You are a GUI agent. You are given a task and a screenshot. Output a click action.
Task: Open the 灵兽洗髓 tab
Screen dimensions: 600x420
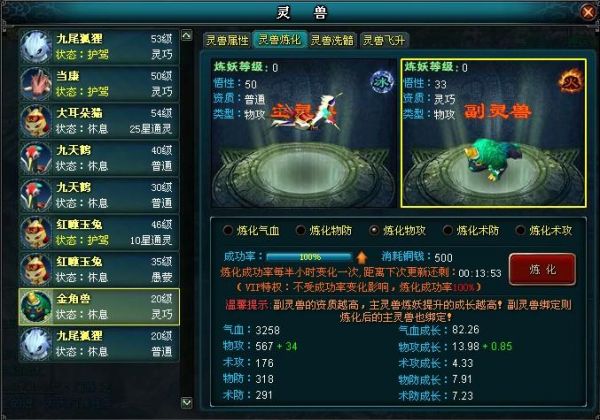tap(332, 40)
